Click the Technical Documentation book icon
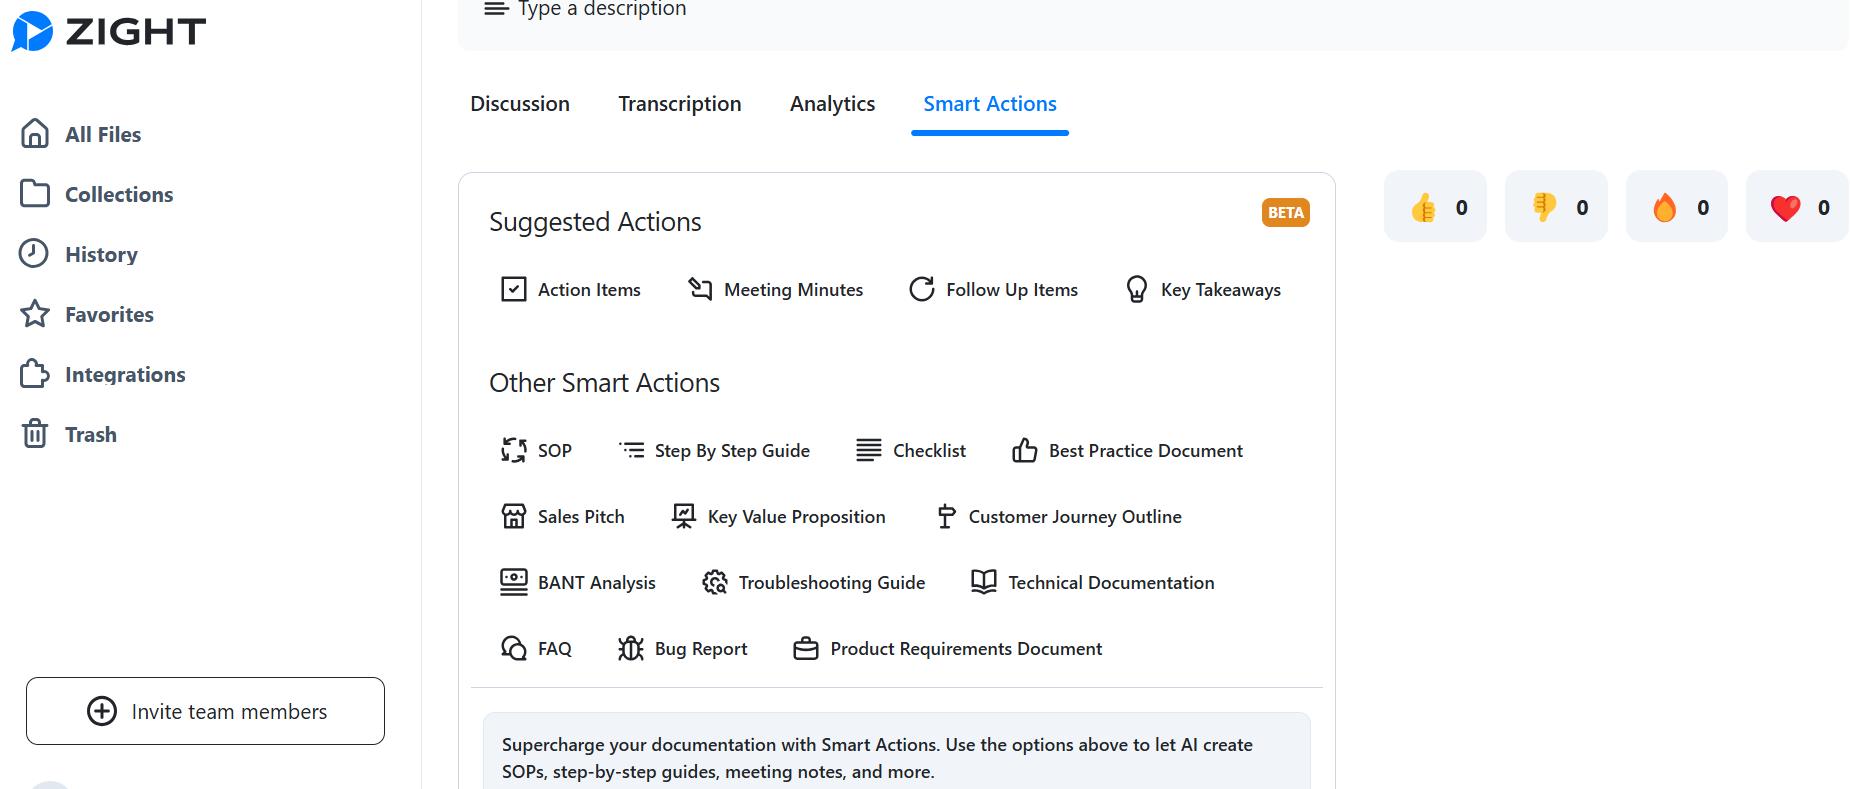The height and width of the screenshot is (789, 1850). tap(984, 582)
